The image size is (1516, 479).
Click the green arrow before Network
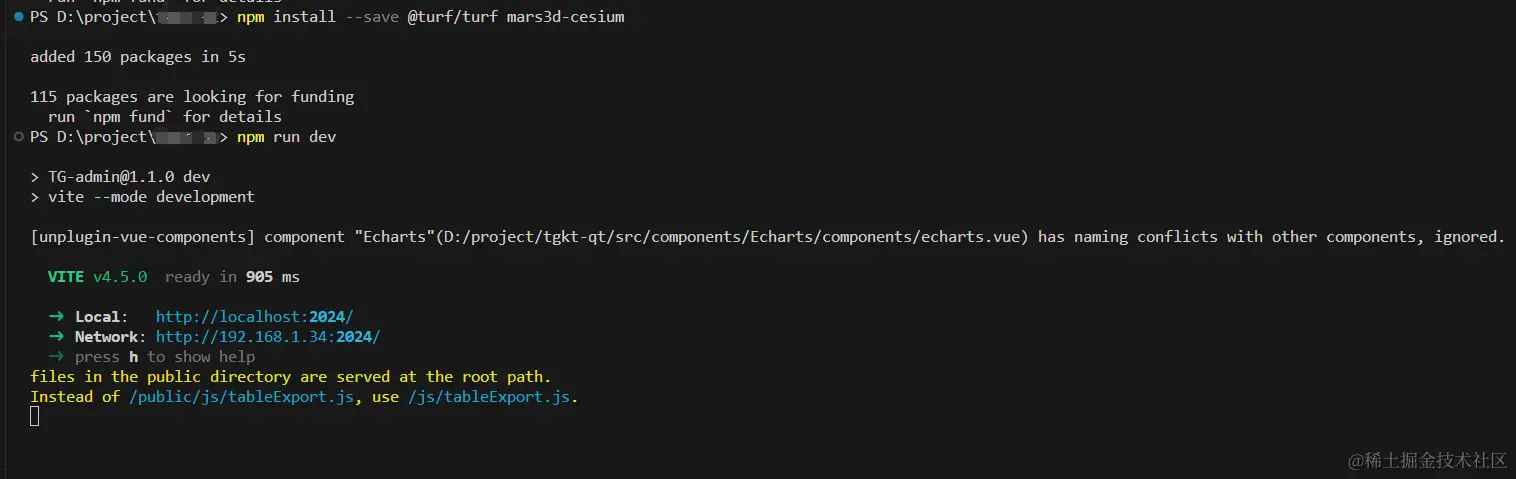[x=56, y=337]
